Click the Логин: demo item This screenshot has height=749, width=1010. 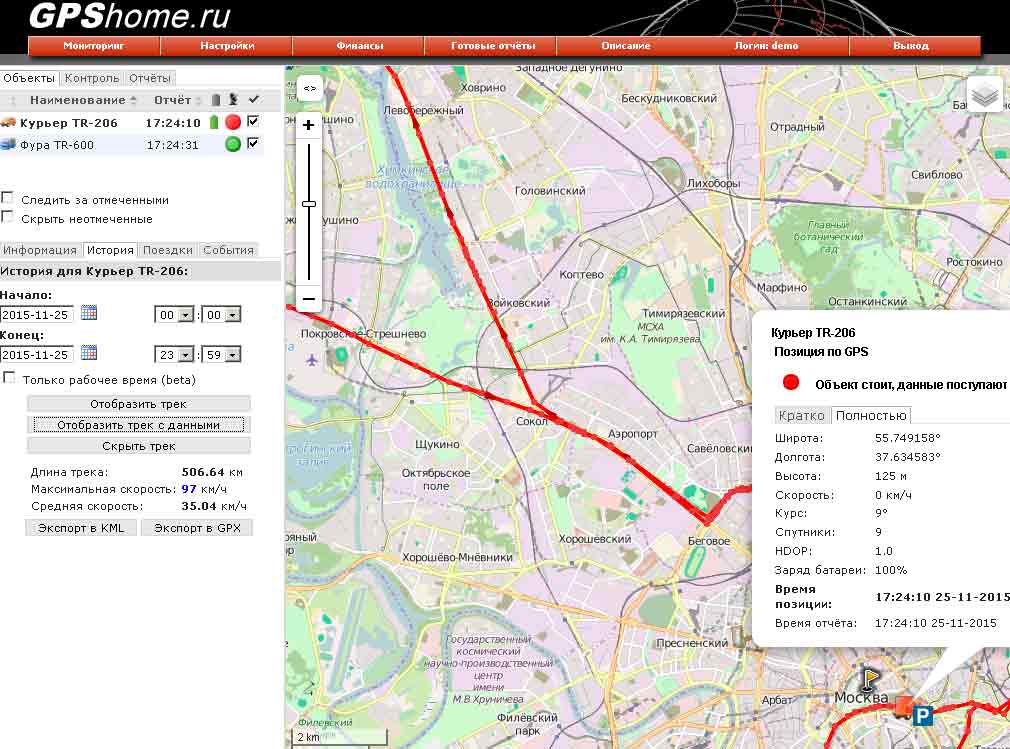click(767, 46)
